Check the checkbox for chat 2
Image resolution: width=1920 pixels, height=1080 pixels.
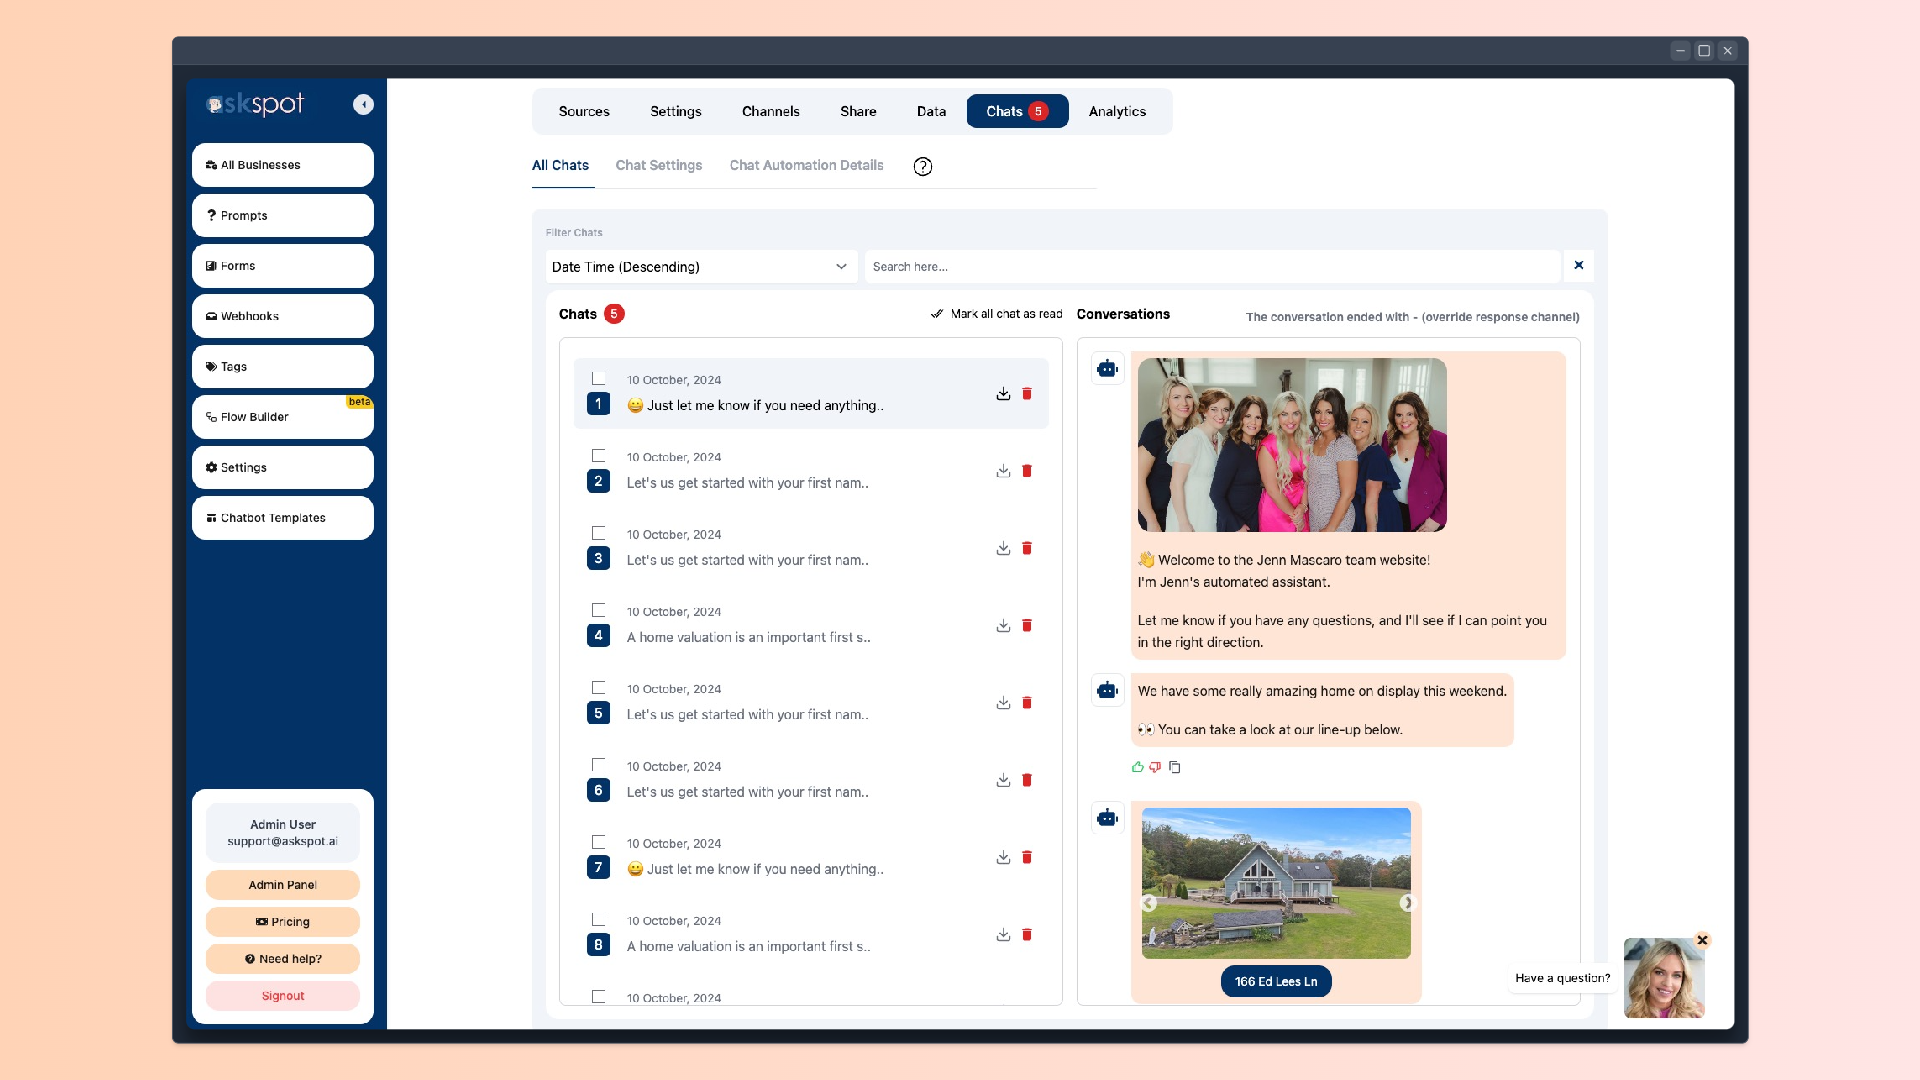point(598,456)
